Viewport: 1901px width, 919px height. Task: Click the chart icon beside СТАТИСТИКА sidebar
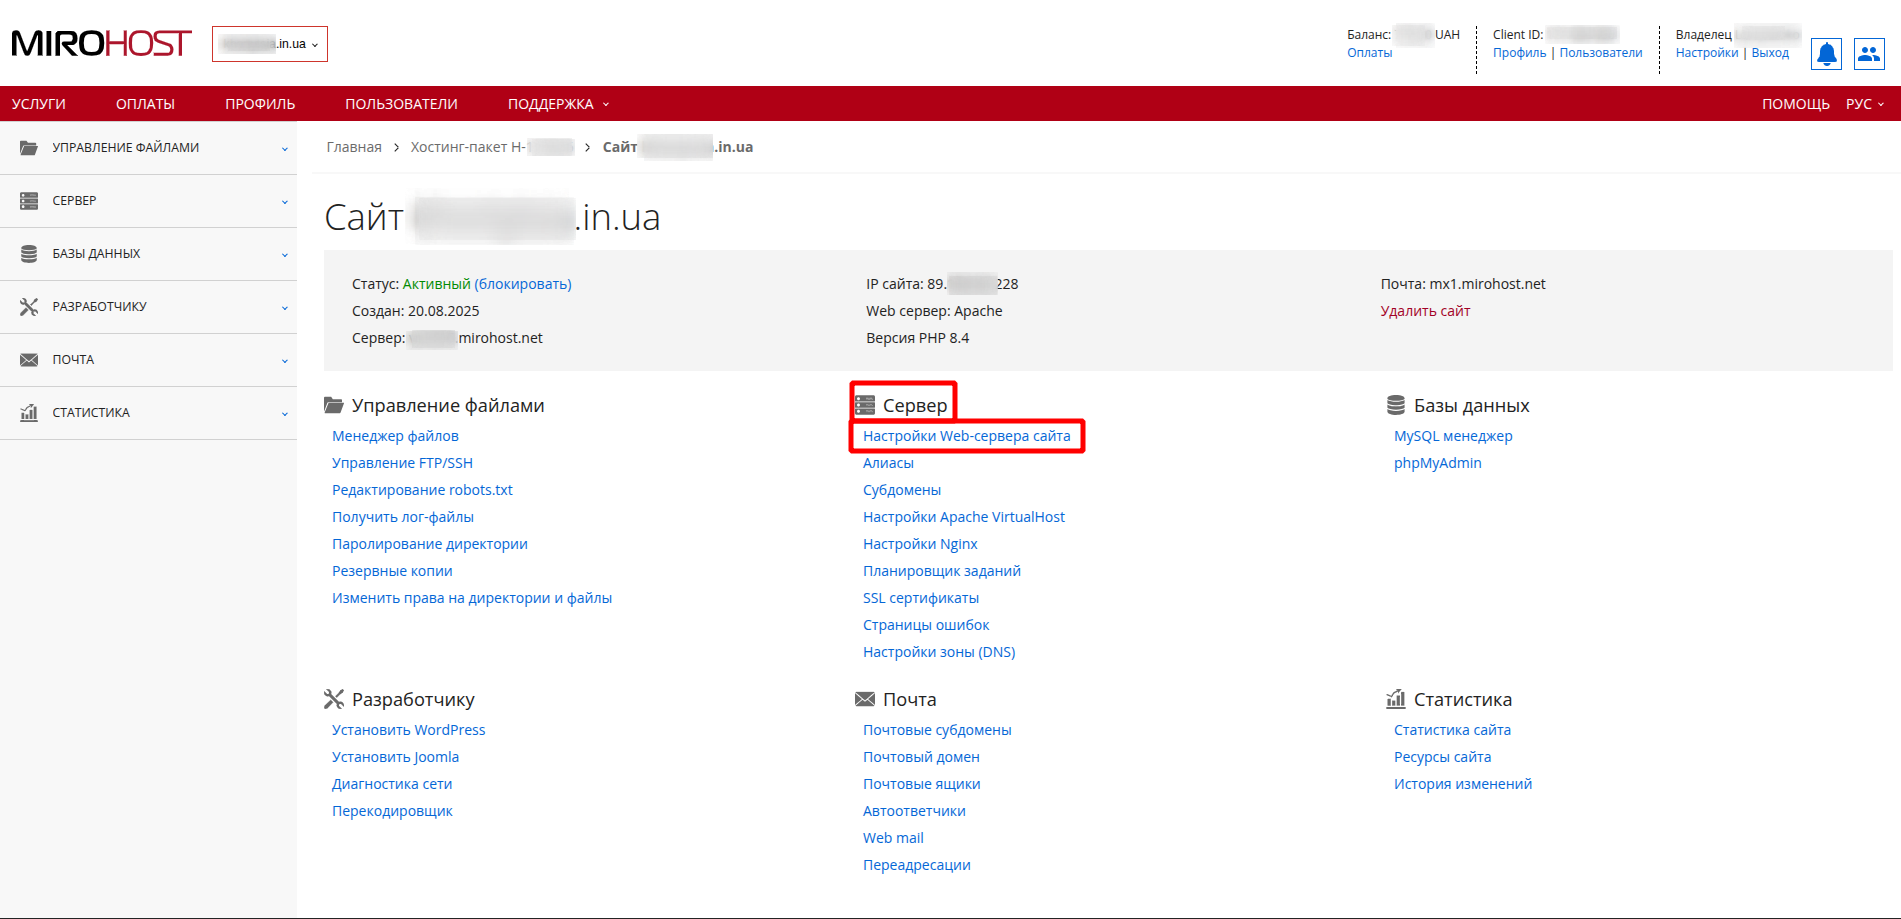[x=29, y=413]
